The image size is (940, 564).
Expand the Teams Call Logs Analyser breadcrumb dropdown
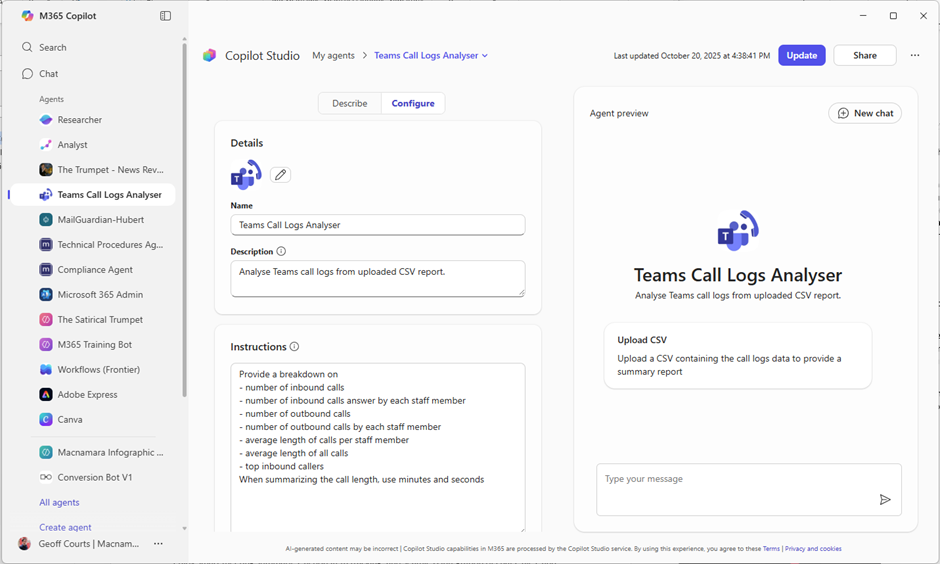coord(485,56)
